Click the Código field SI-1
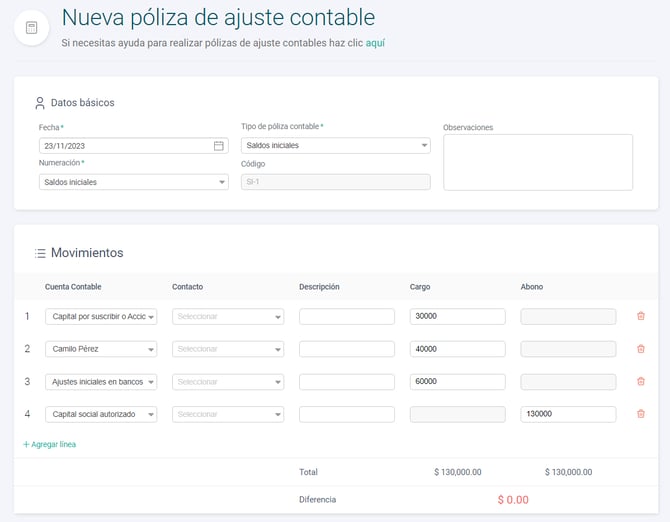The width and height of the screenshot is (670, 522). tap(335, 182)
